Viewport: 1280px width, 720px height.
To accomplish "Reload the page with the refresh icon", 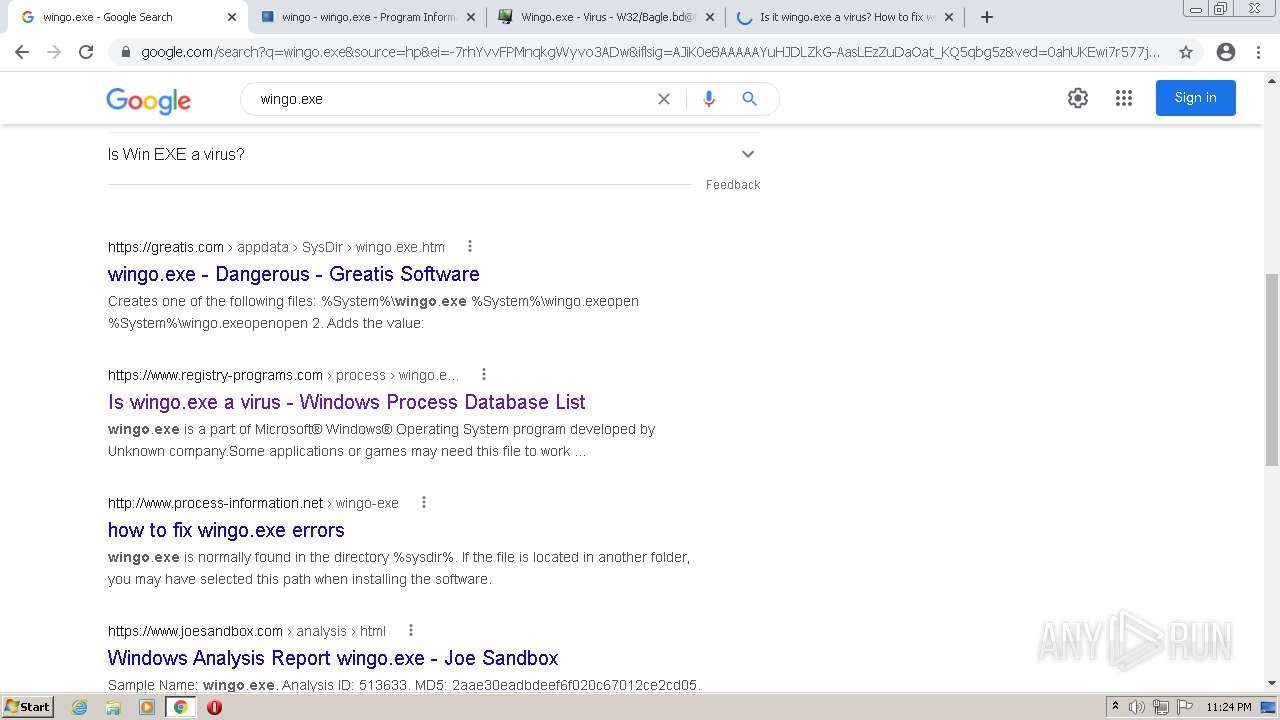I will tap(86, 52).
